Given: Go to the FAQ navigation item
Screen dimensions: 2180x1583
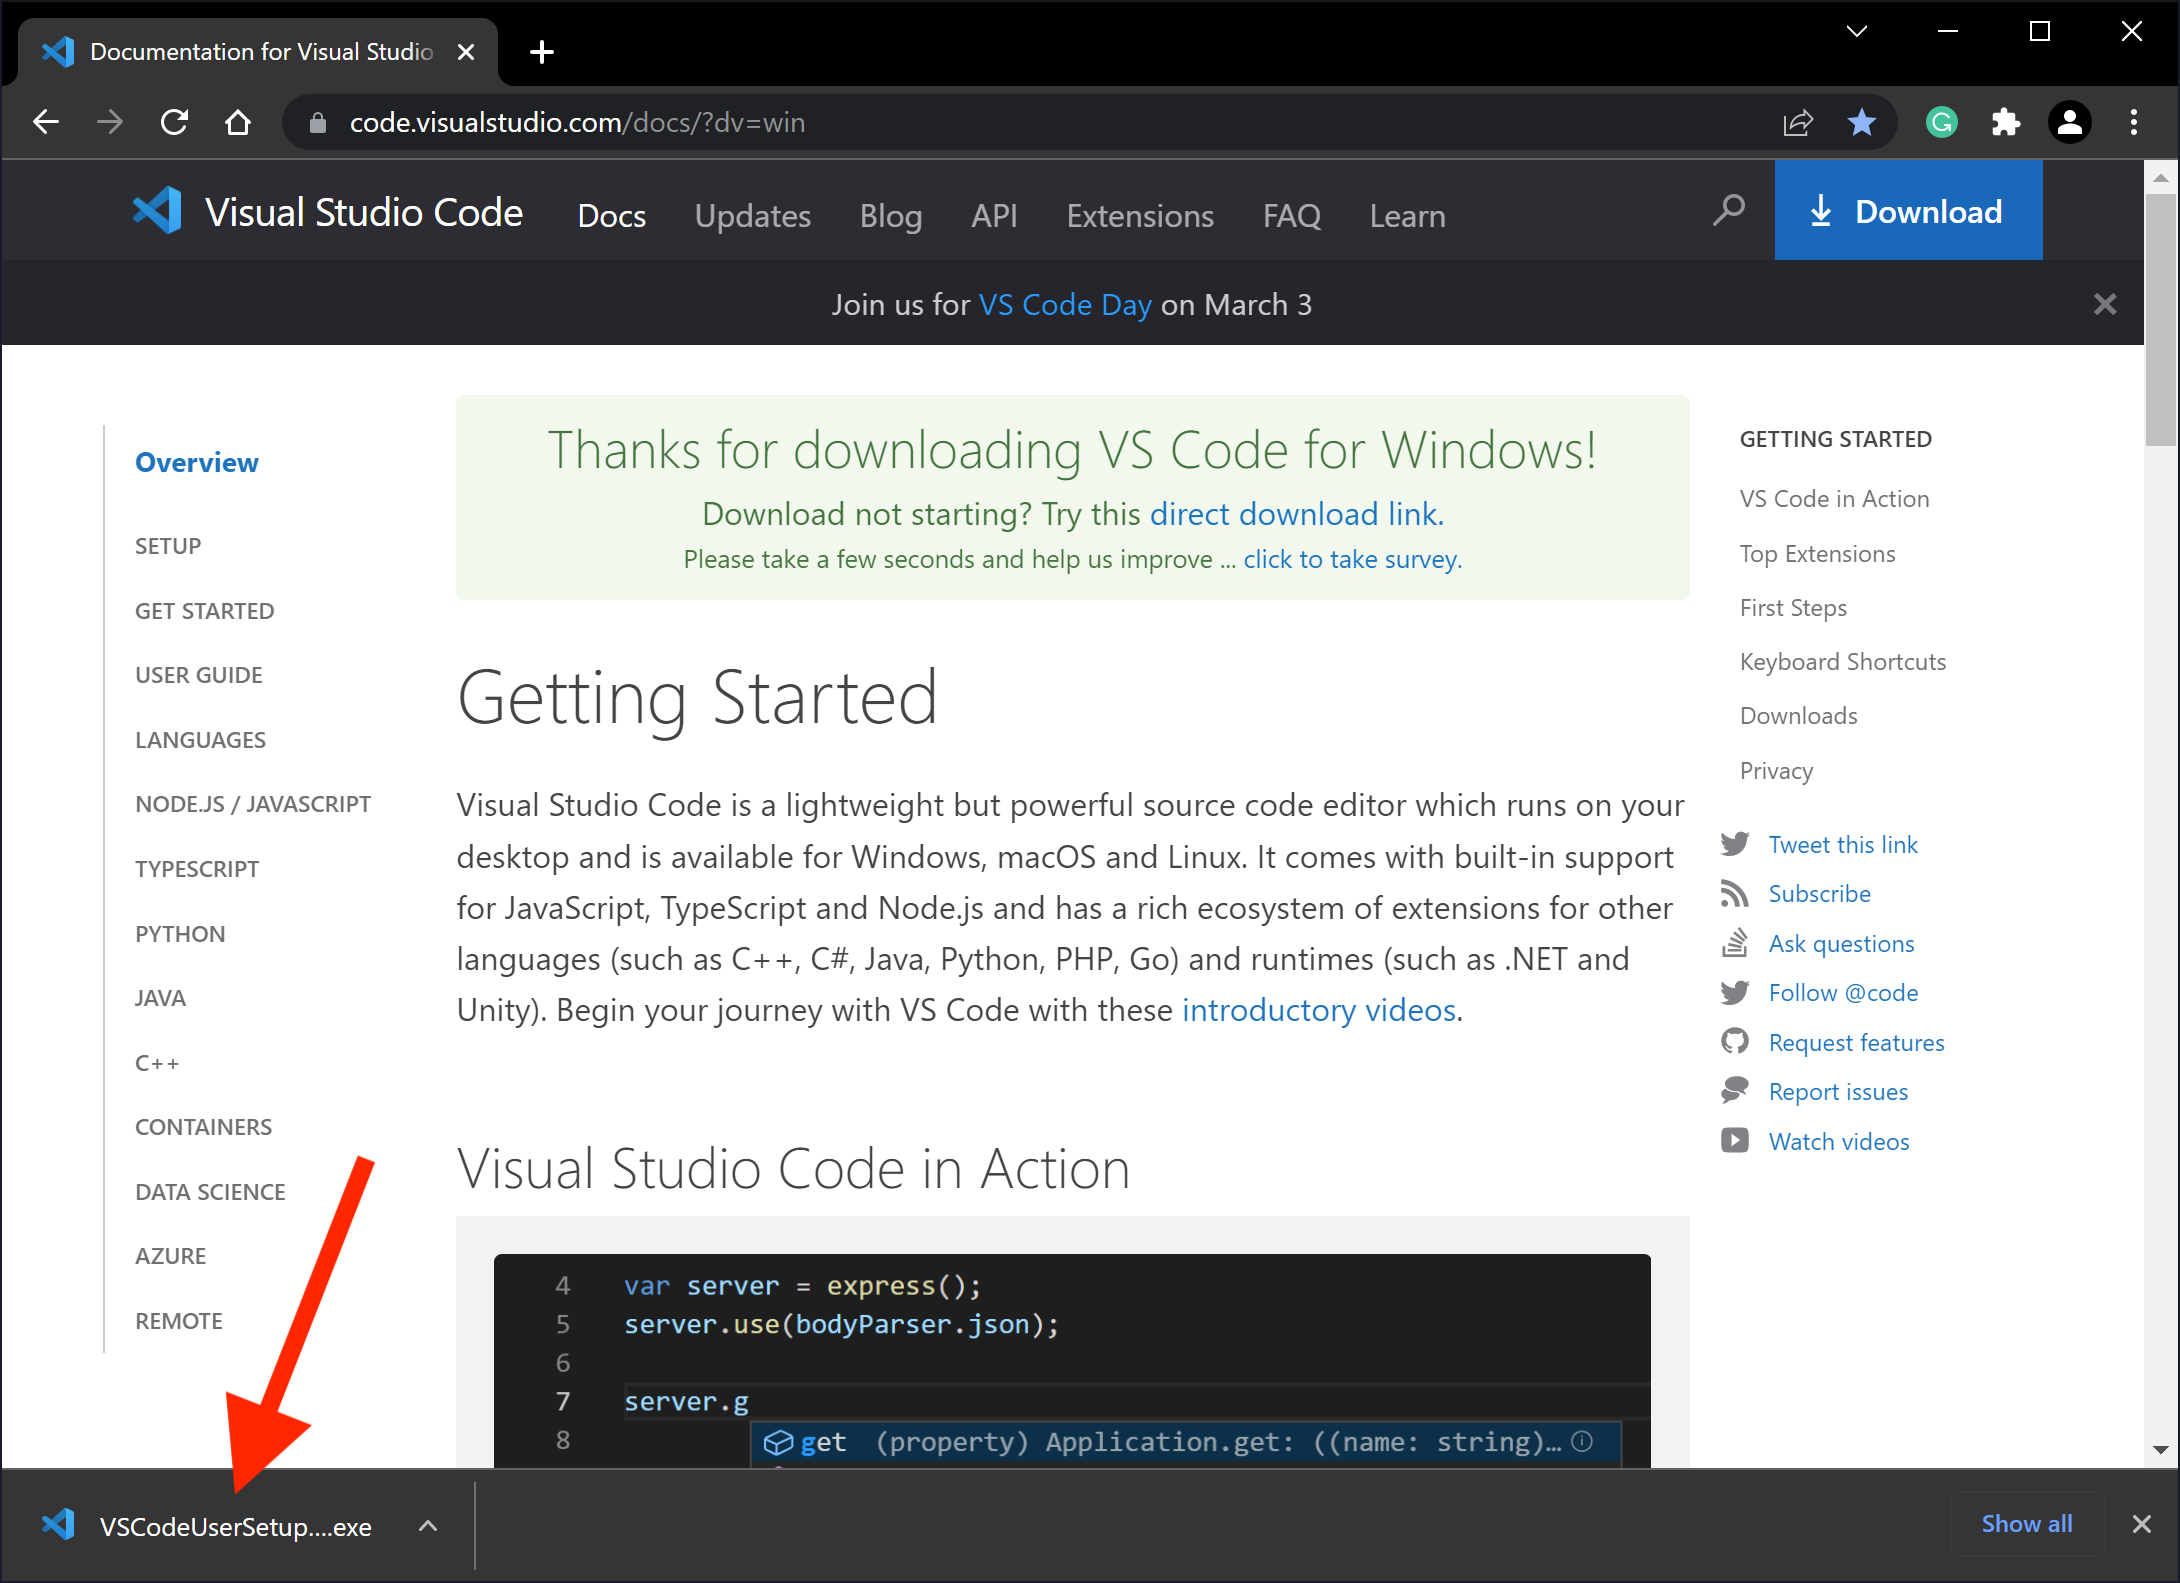Looking at the screenshot, I should pyautogui.click(x=1292, y=216).
